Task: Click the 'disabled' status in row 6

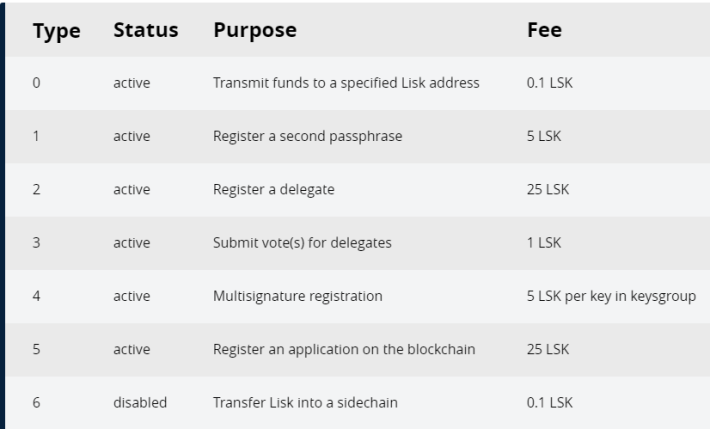Action: tap(140, 403)
